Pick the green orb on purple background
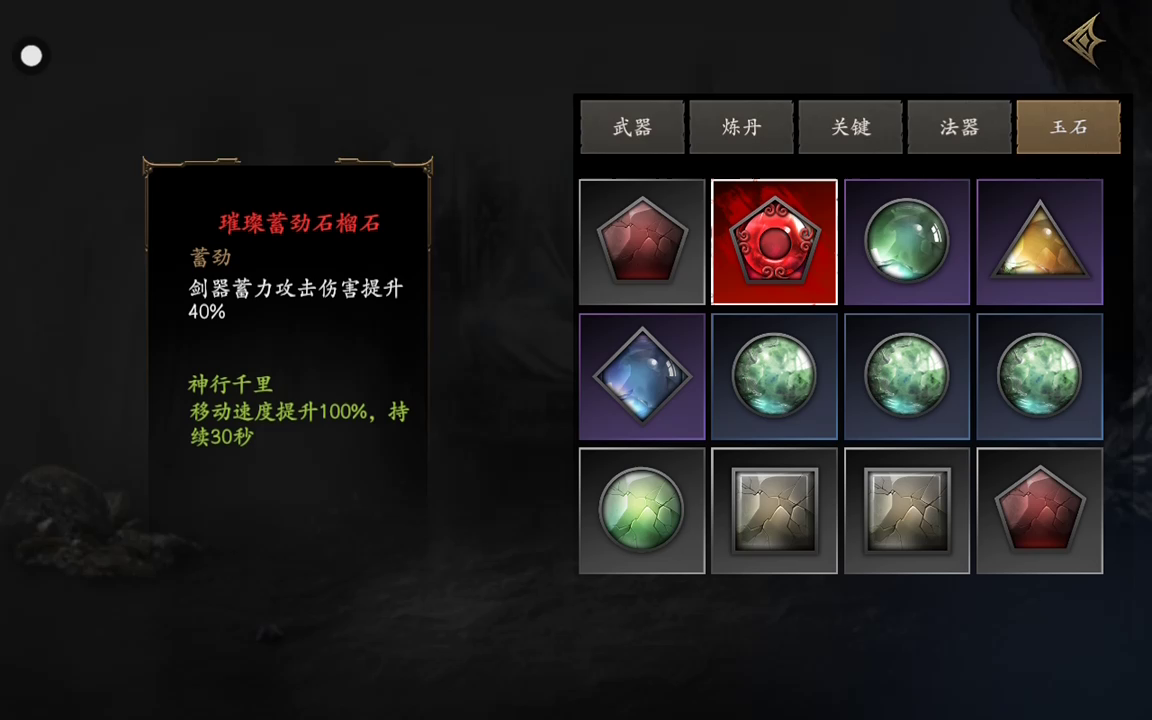This screenshot has height=720, width=1152. [x=907, y=242]
